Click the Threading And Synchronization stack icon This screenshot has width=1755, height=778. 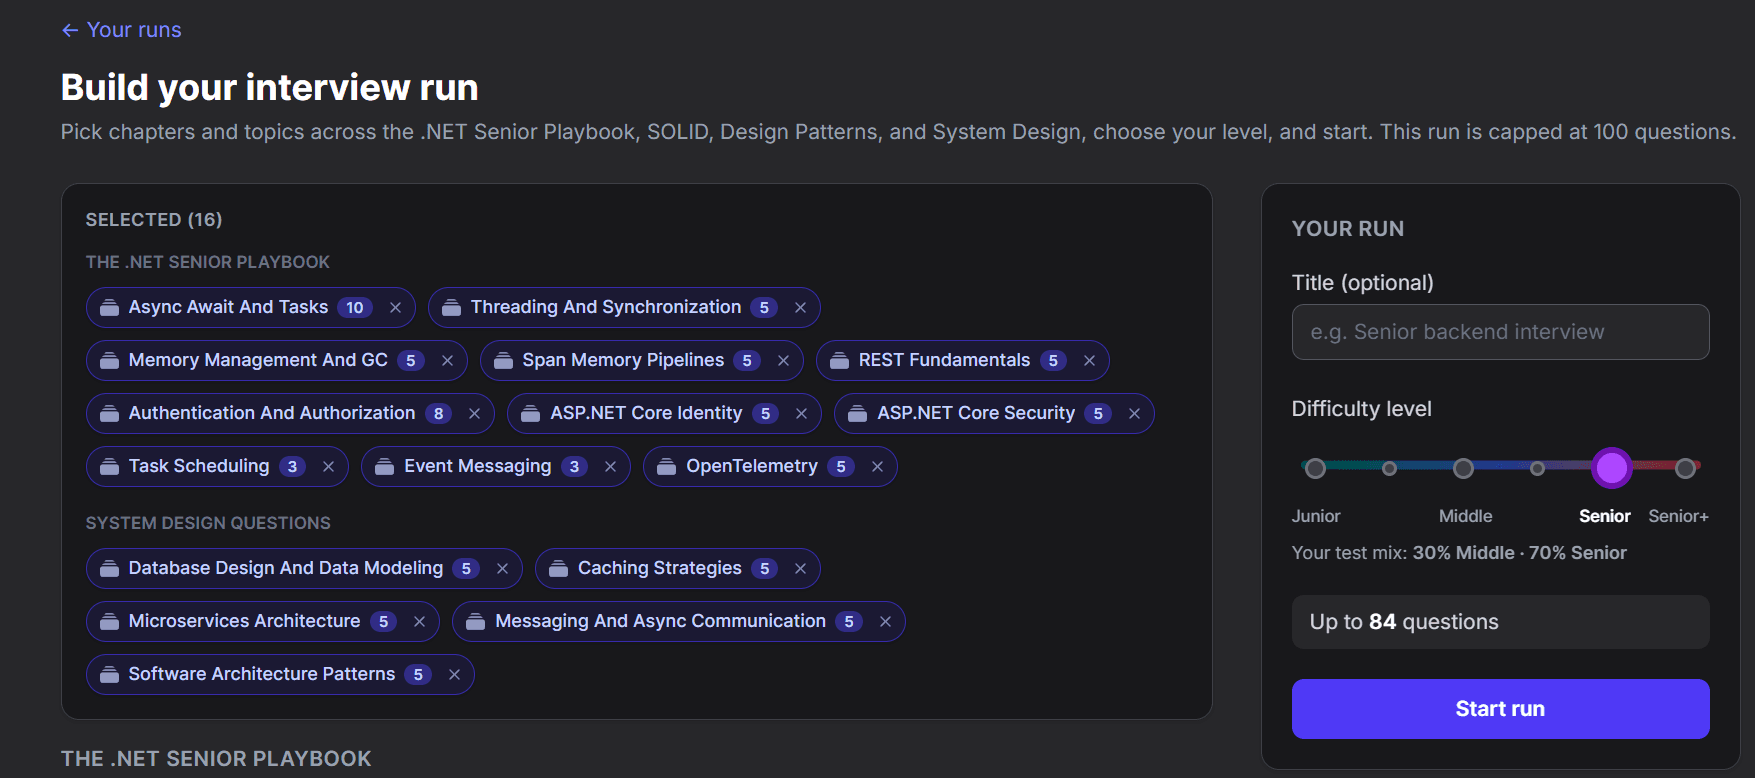(452, 308)
